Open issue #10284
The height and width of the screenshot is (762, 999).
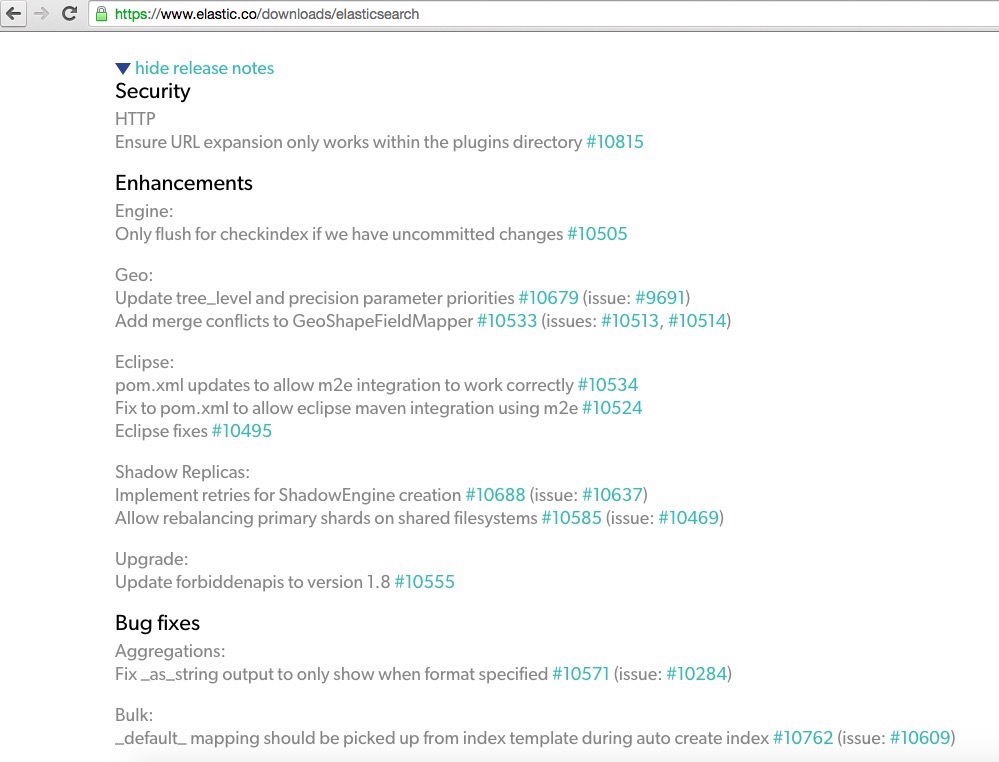pos(696,673)
